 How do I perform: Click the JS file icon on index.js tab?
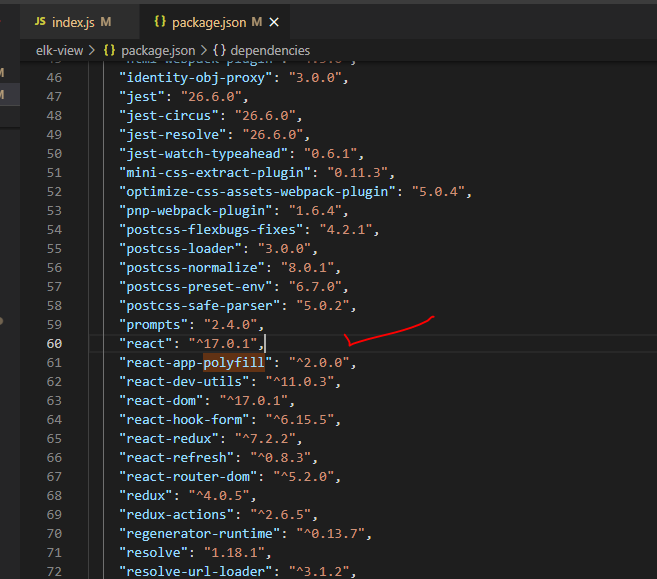[x=40, y=22]
